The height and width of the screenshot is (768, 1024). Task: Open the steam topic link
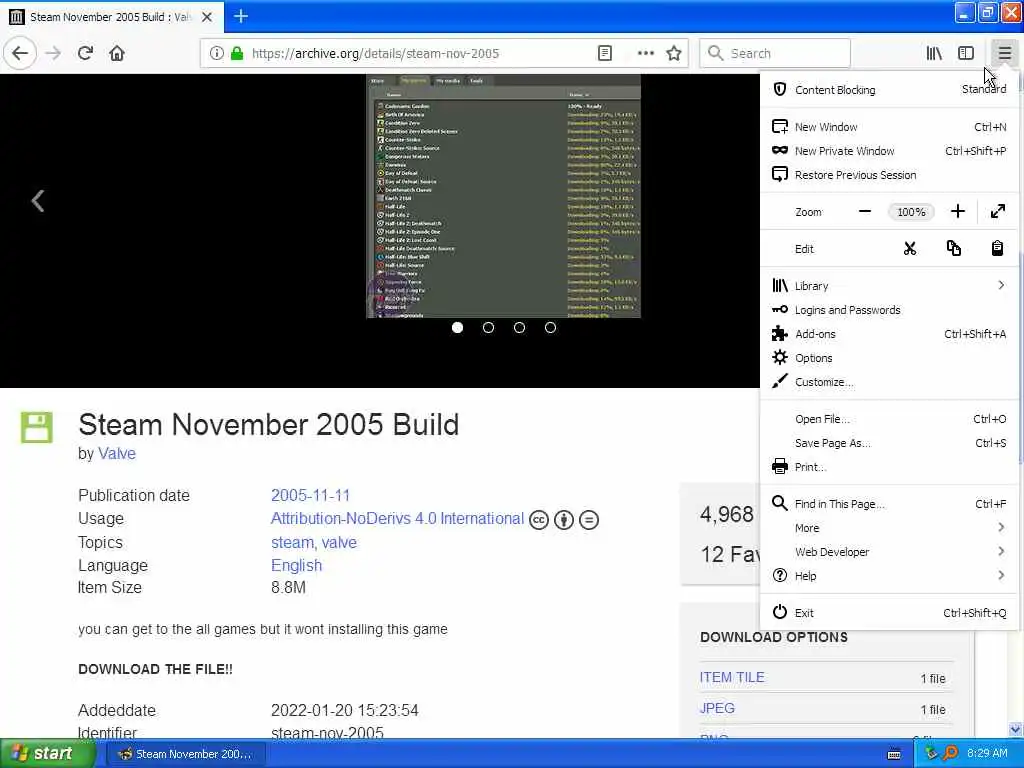click(292, 543)
